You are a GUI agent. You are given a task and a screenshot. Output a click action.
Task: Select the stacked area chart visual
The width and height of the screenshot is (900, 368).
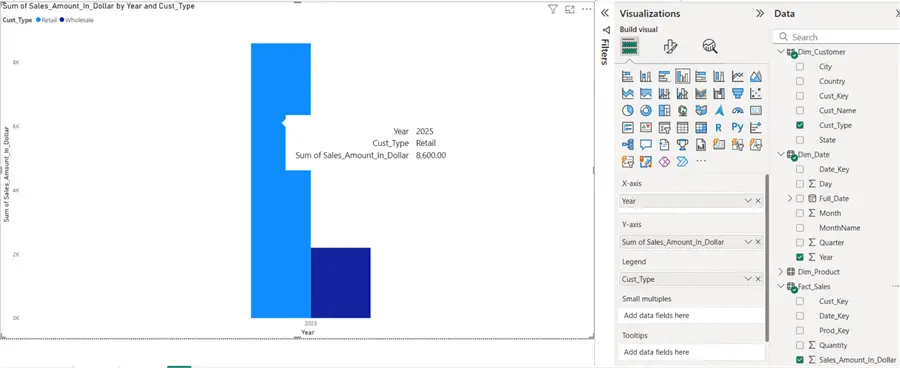point(627,93)
